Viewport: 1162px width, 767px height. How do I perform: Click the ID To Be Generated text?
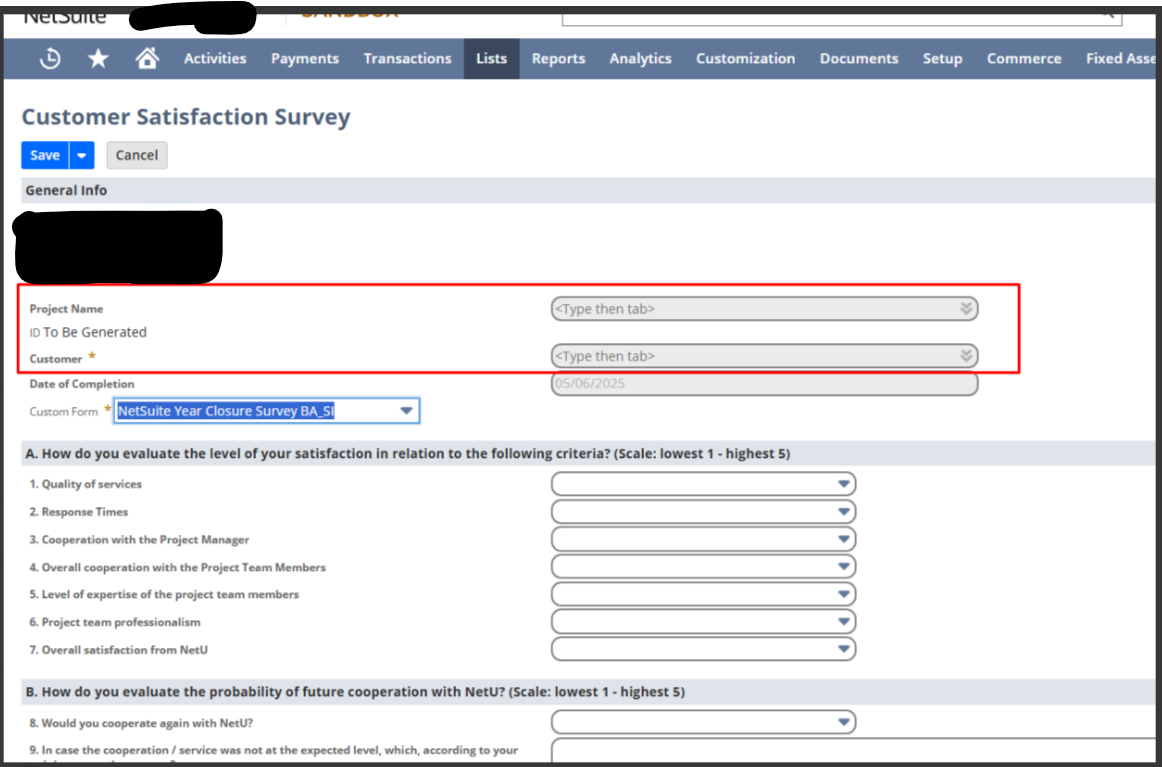tap(88, 332)
